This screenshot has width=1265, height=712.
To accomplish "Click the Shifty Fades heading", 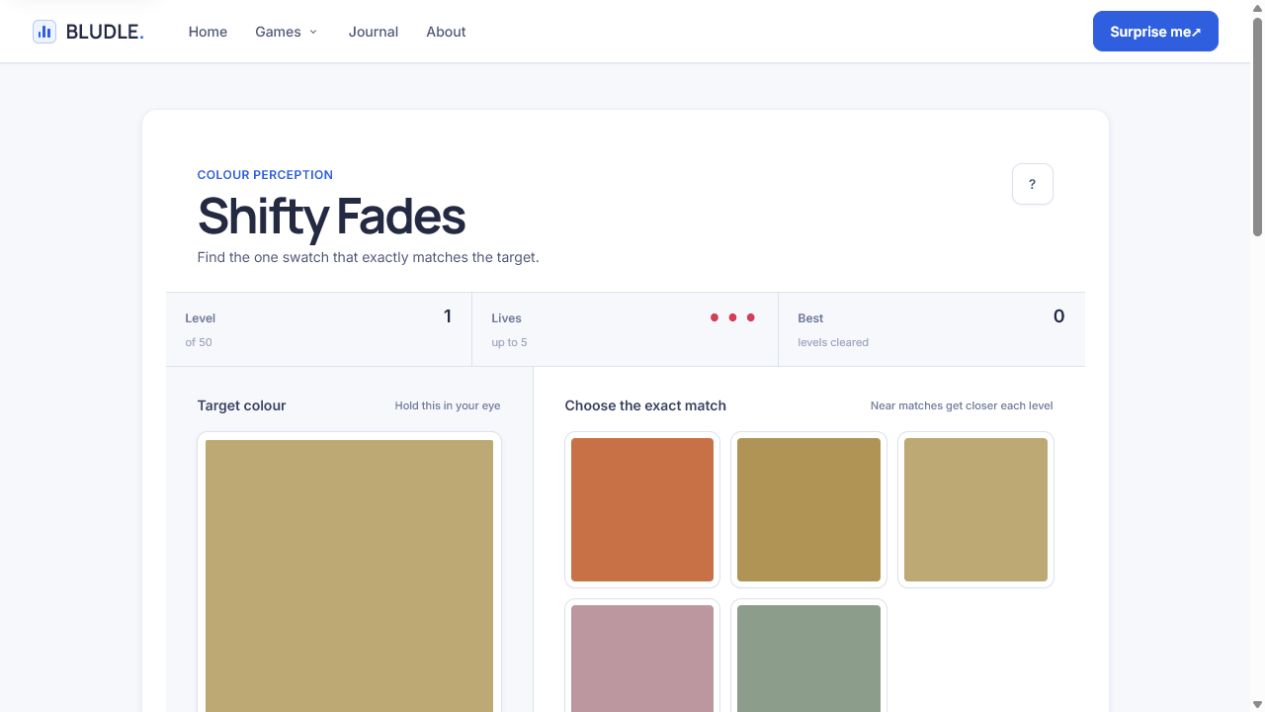I will pos(331,216).
